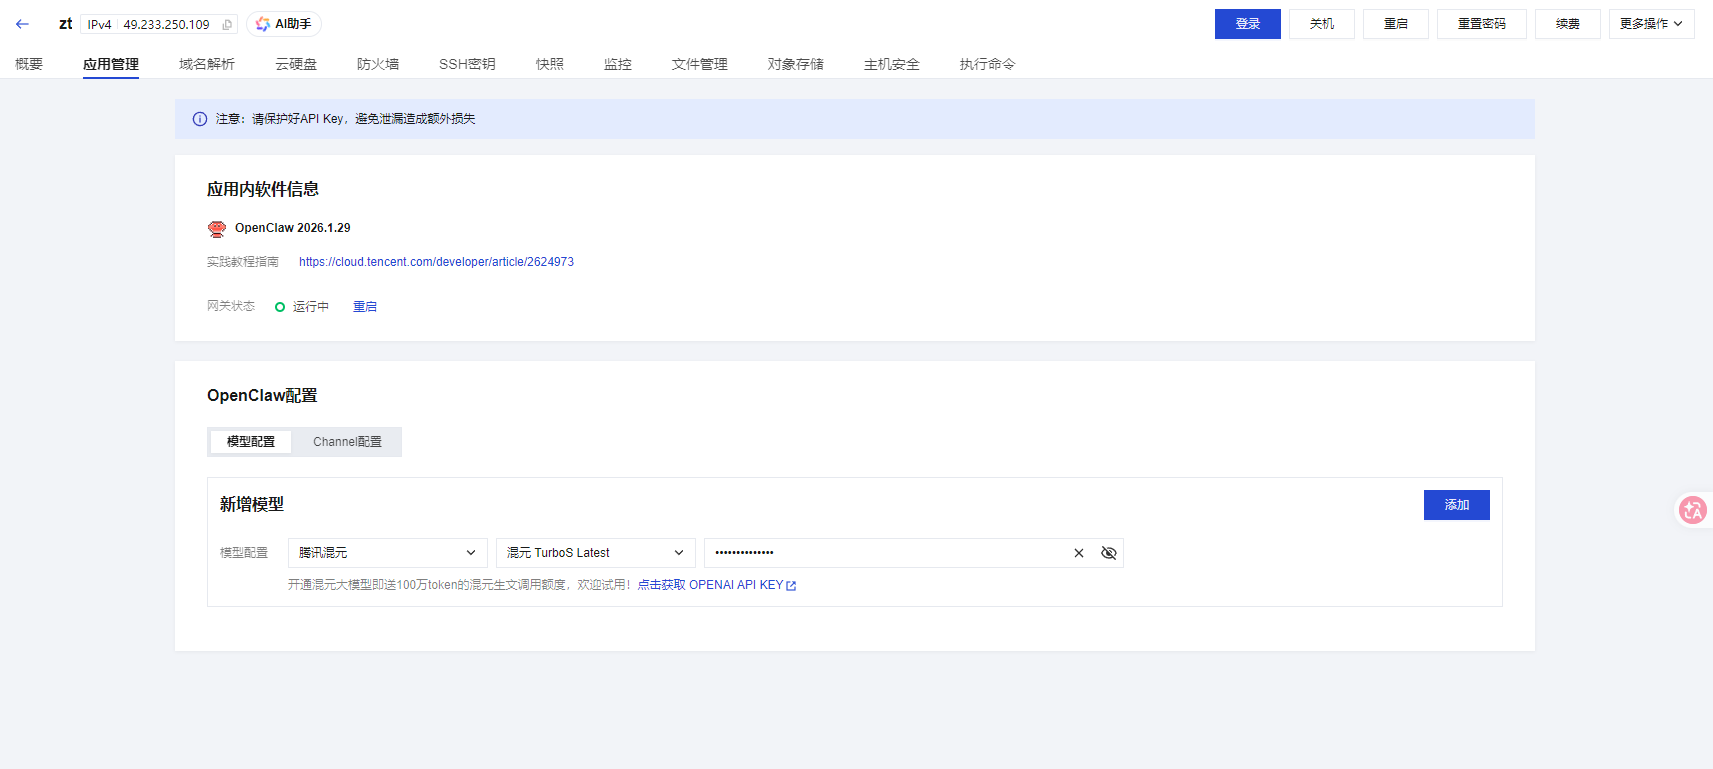The image size is (1713, 769).
Task: Click the gateway status 重启 link
Action: pyautogui.click(x=365, y=307)
